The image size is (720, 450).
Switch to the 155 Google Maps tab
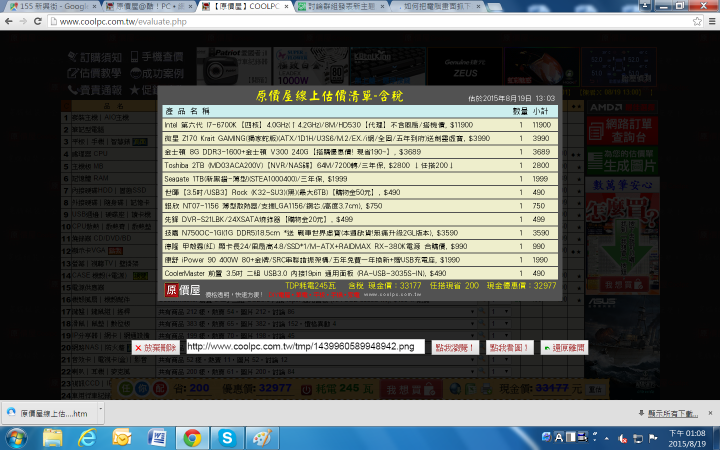(x=51, y=6)
